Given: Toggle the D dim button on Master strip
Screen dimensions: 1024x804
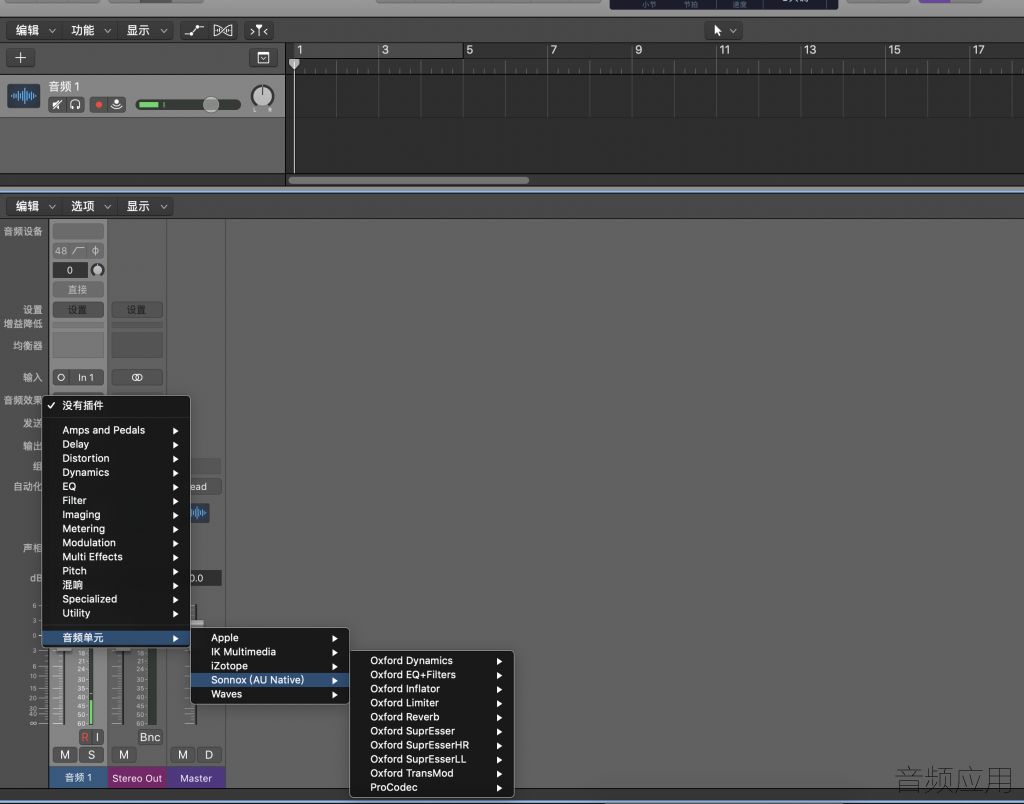Looking at the screenshot, I should tap(209, 755).
